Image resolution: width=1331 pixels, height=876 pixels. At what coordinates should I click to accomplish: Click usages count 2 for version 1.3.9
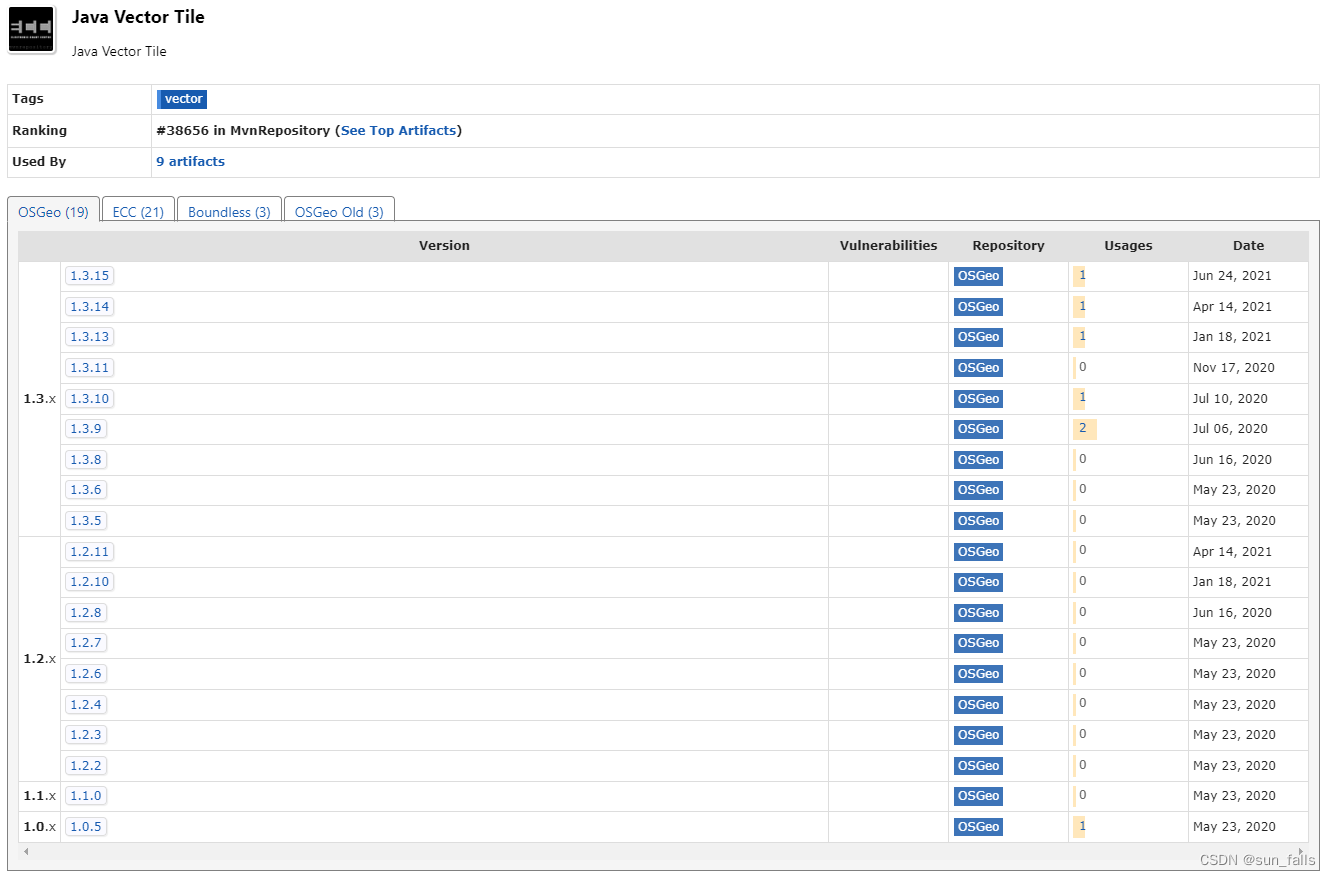pos(1085,428)
